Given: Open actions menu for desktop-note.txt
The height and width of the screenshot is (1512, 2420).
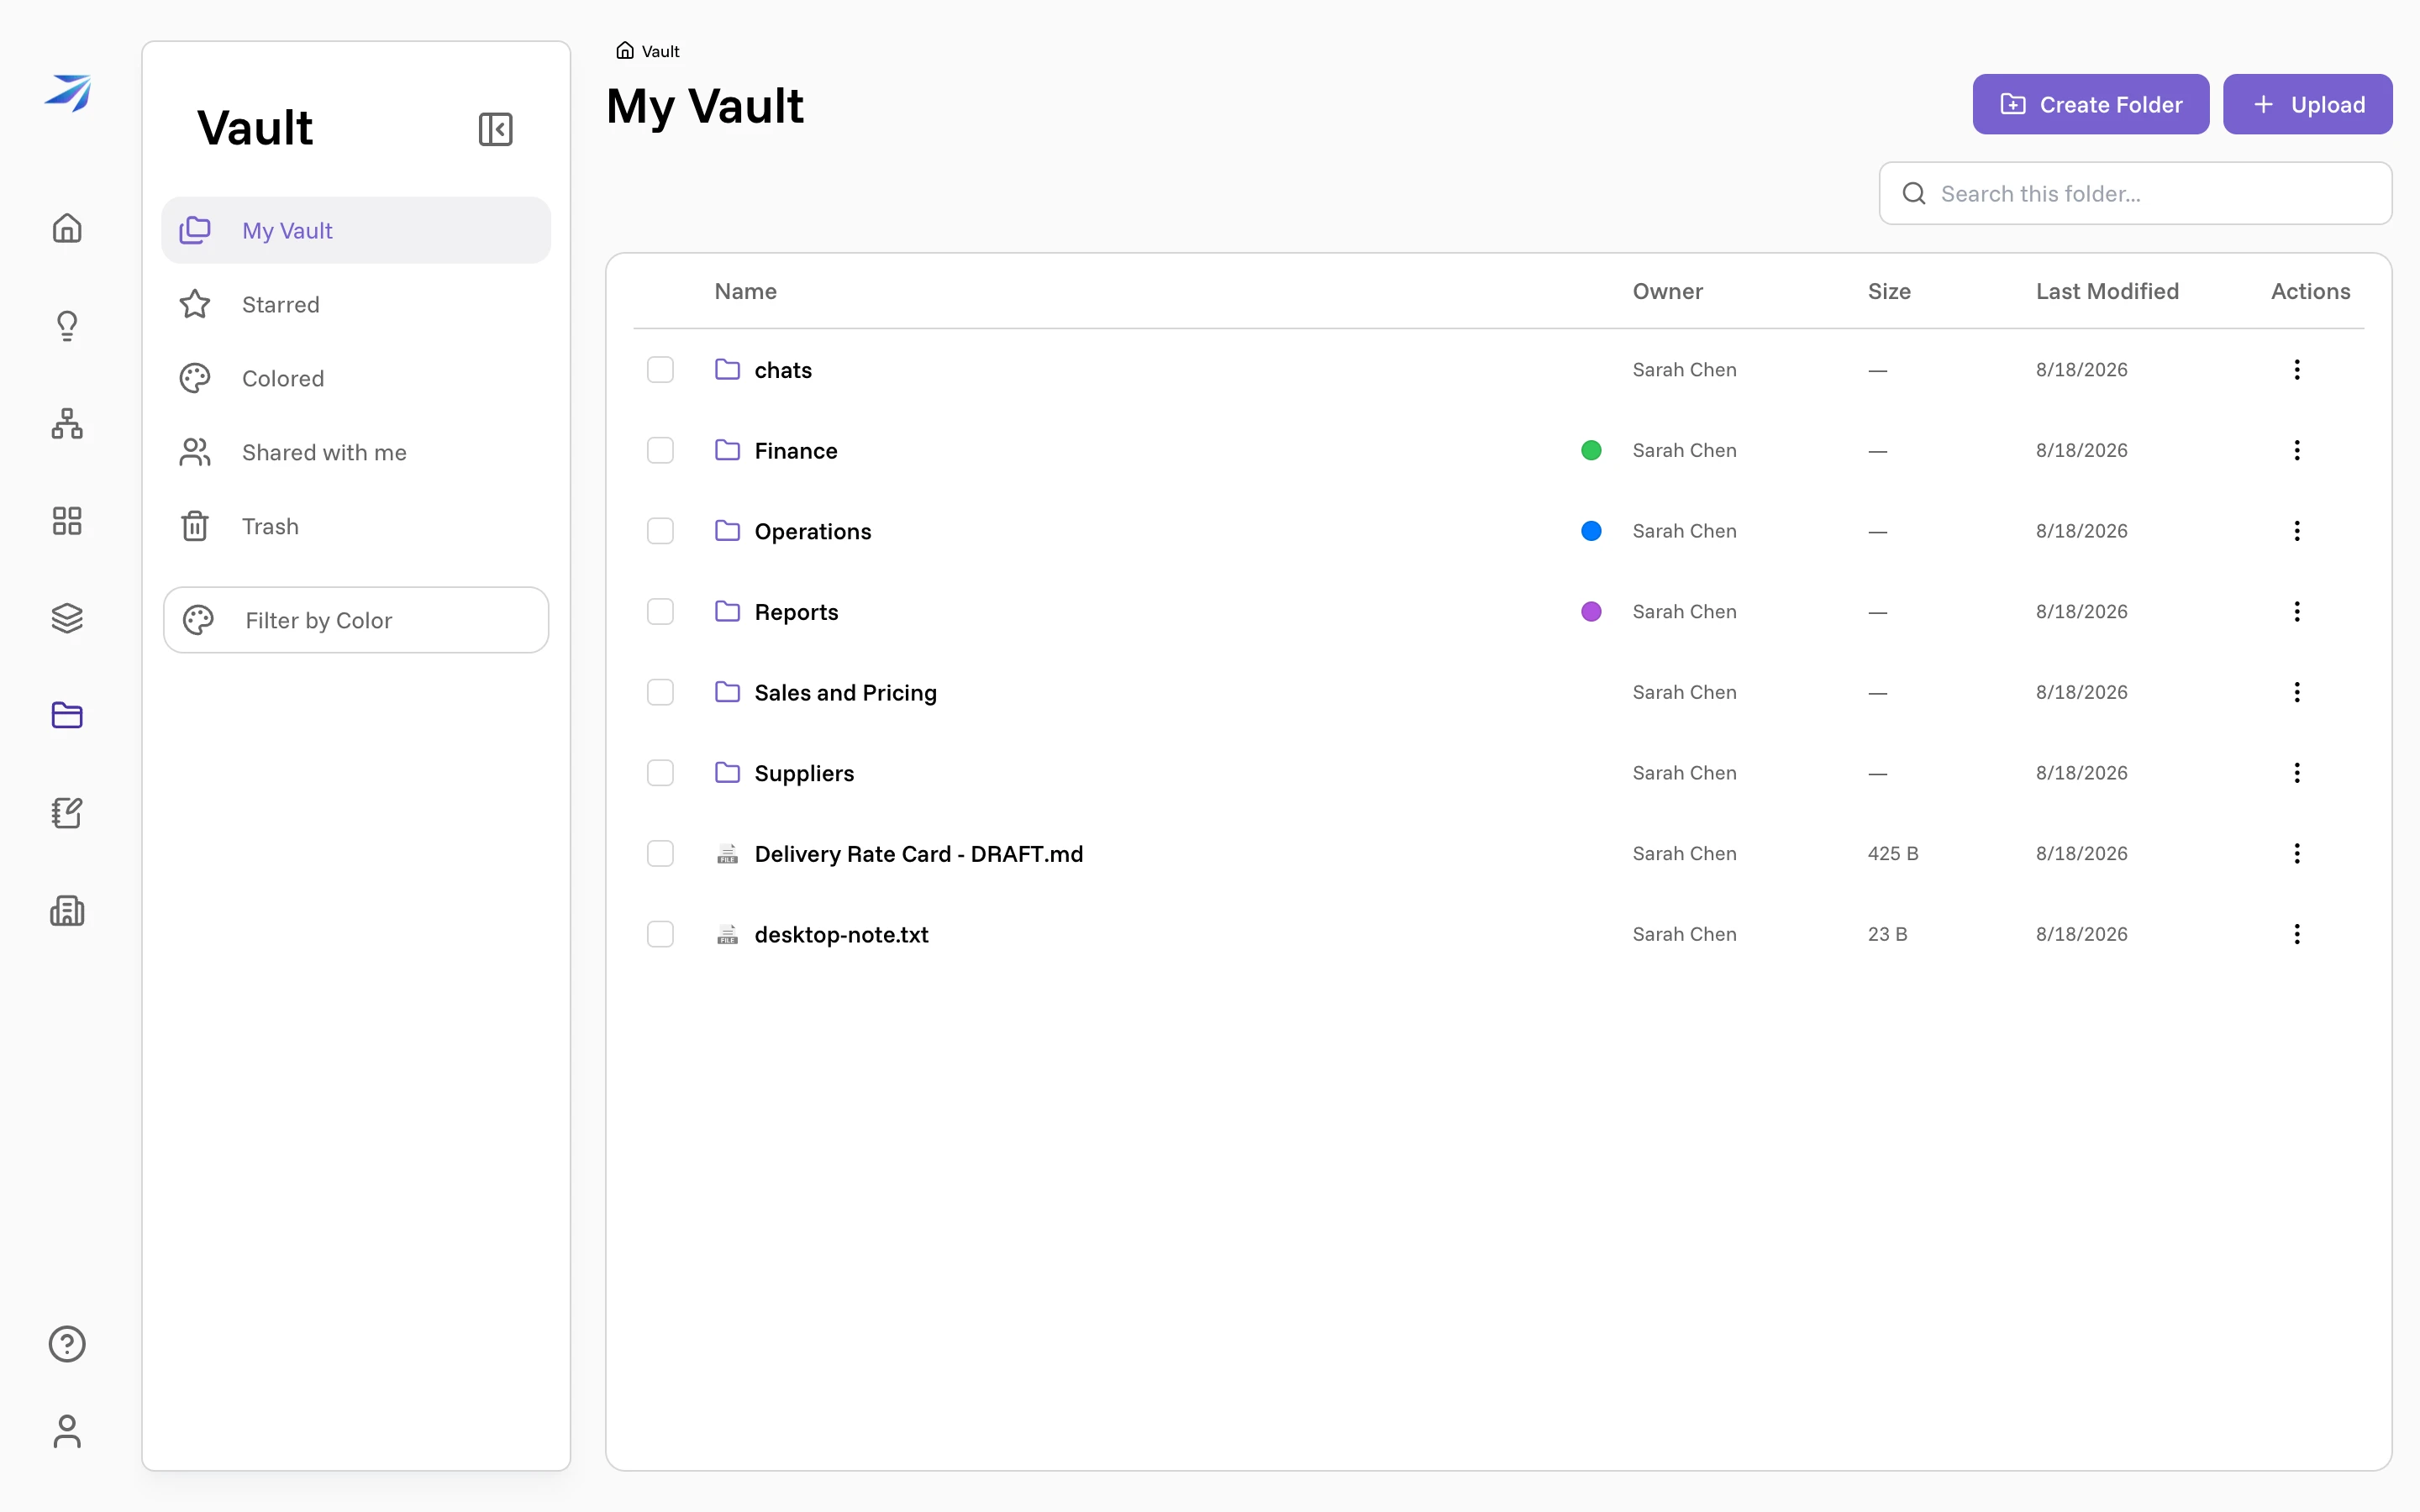Looking at the screenshot, I should coord(2297,934).
